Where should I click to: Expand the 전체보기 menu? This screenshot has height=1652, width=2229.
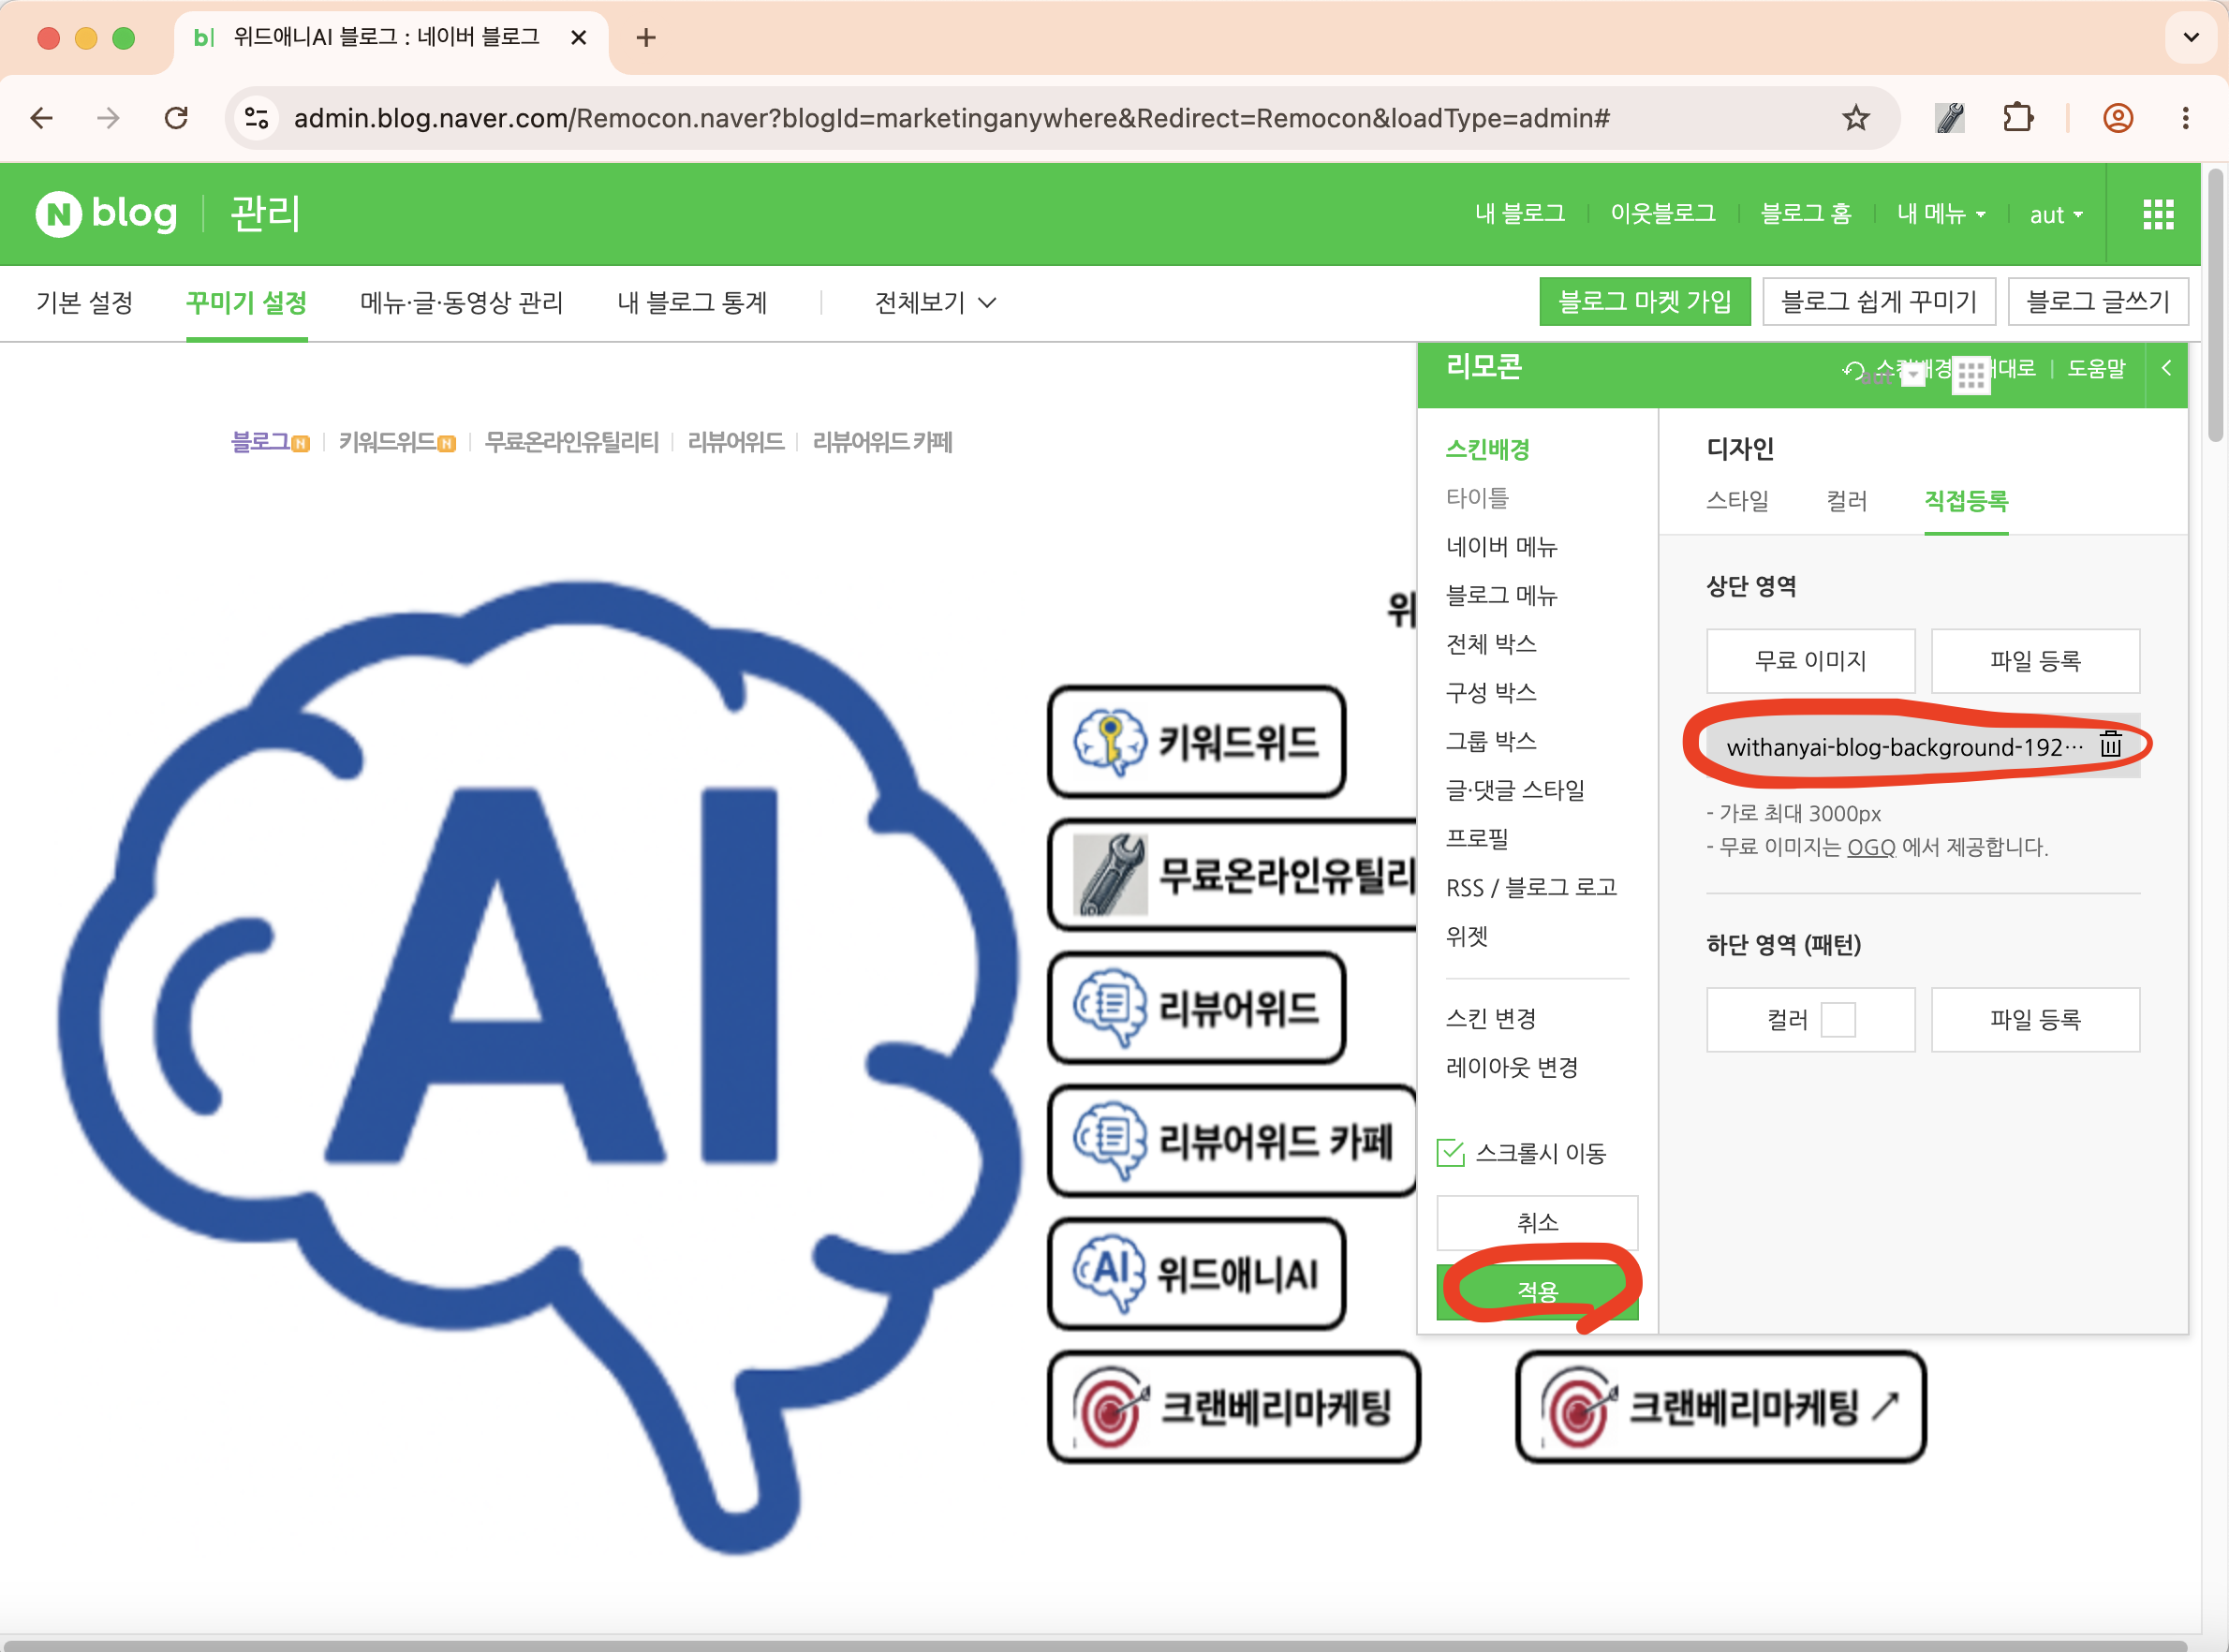coord(935,302)
